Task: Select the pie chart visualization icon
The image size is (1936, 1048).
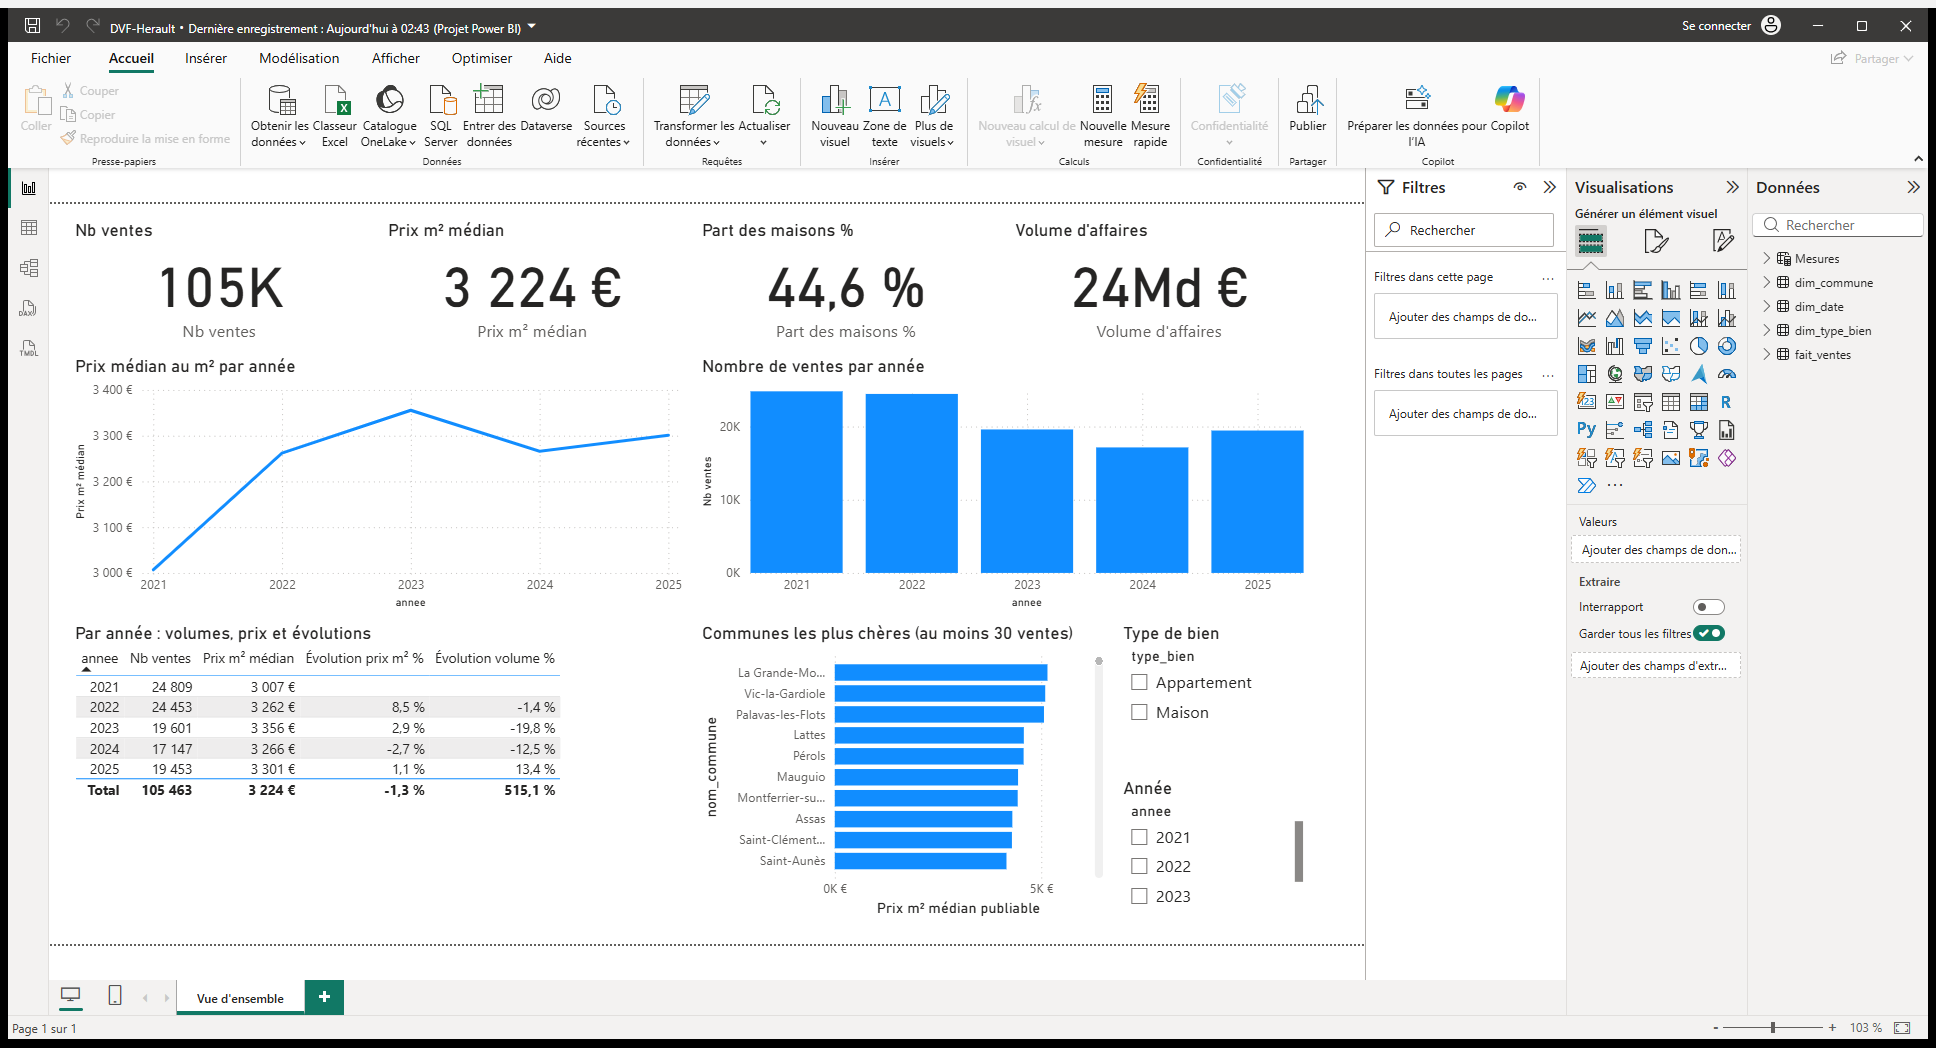Action: click(1699, 346)
